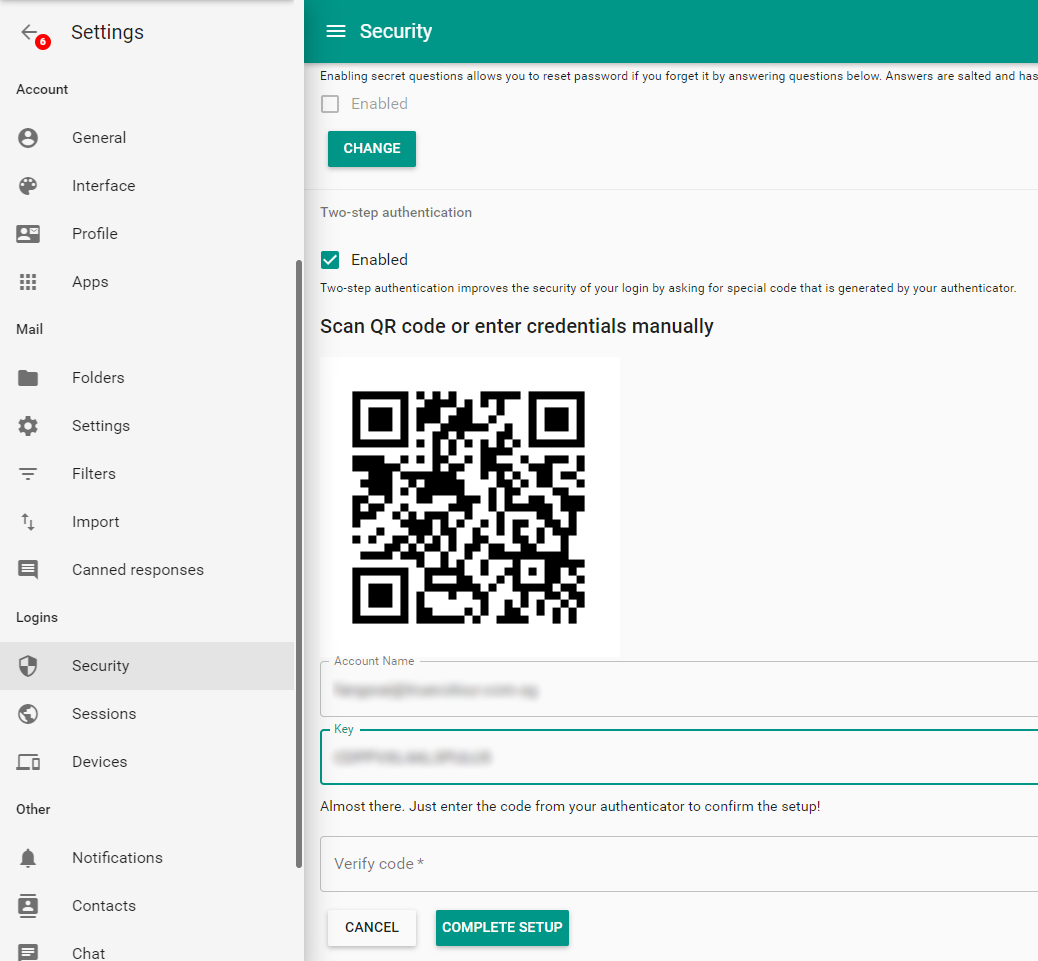Select Import in the sidebar
This screenshot has height=961, width=1038.
(x=147, y=522)
